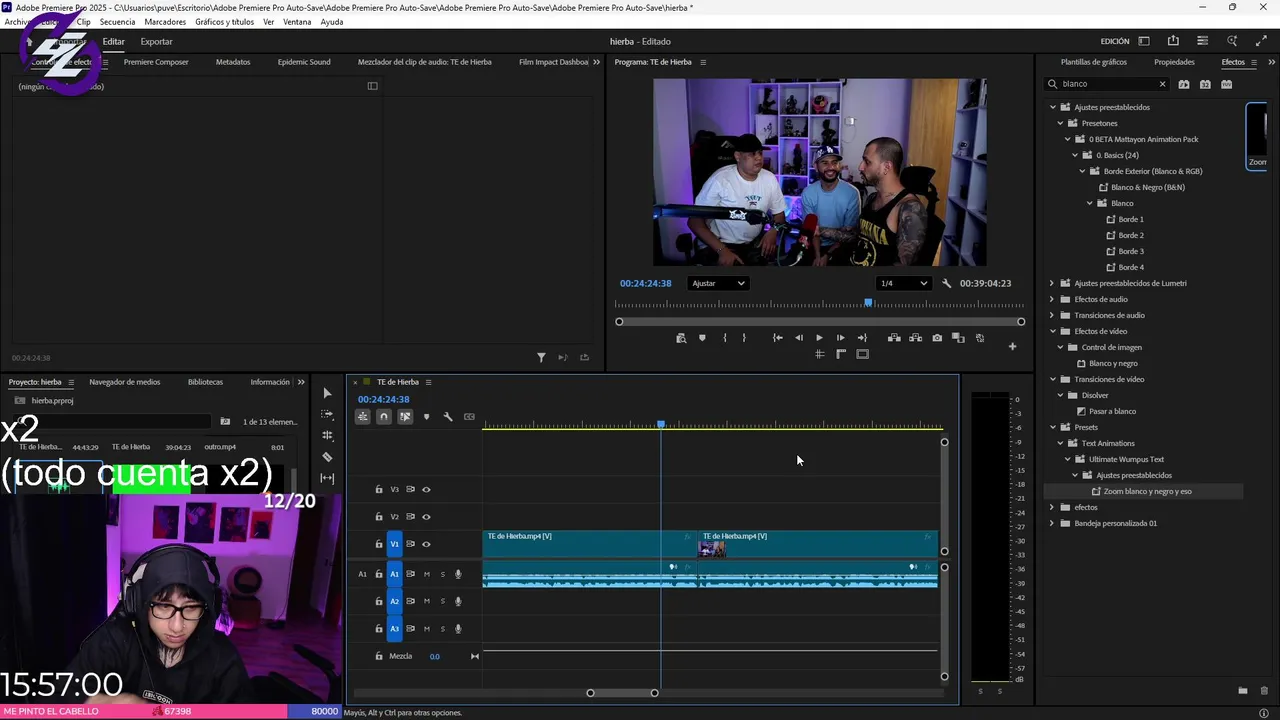Switch to the Propiedades panel tab

pos(1174,62)
